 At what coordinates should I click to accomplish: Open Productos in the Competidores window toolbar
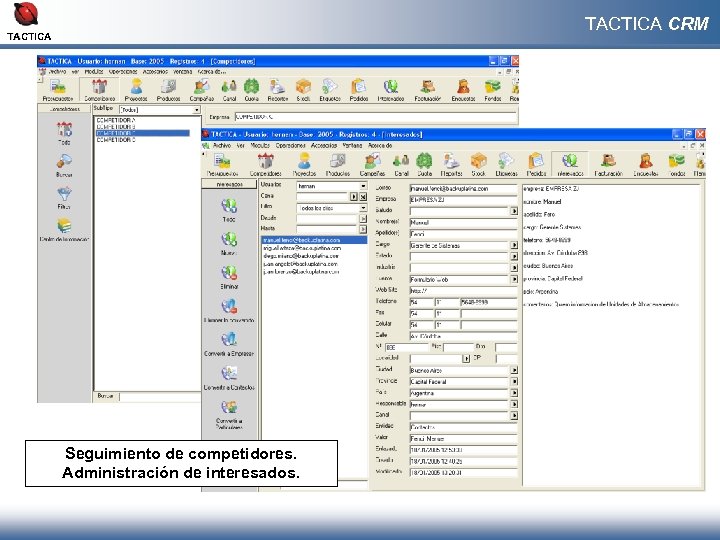point(168,90)
